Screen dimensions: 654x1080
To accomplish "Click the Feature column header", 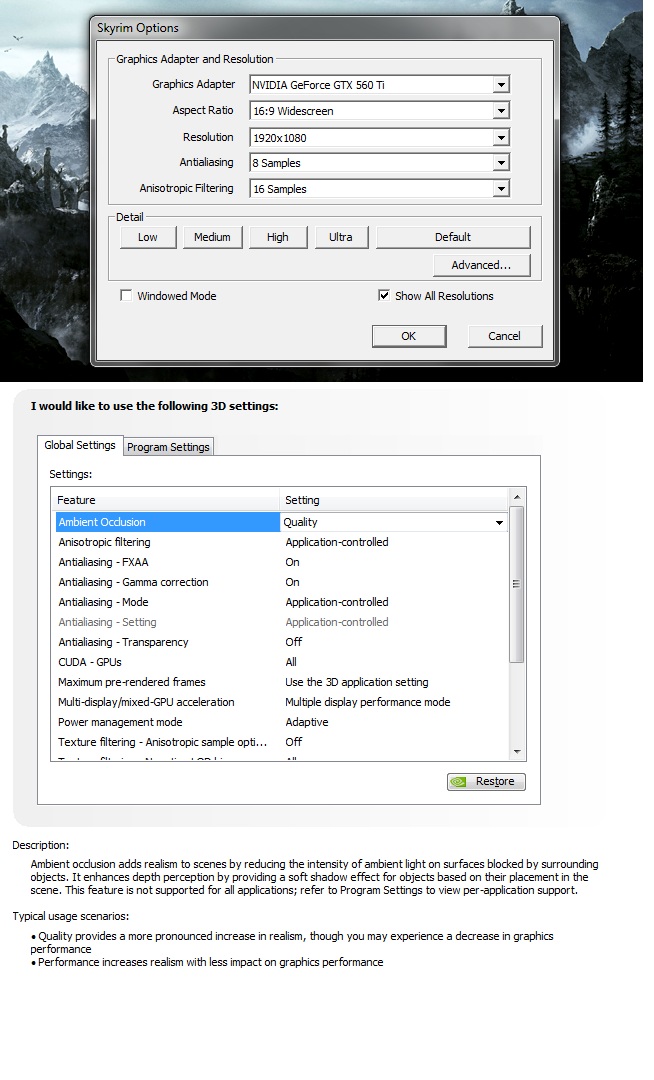I will (x=165, y=500).
